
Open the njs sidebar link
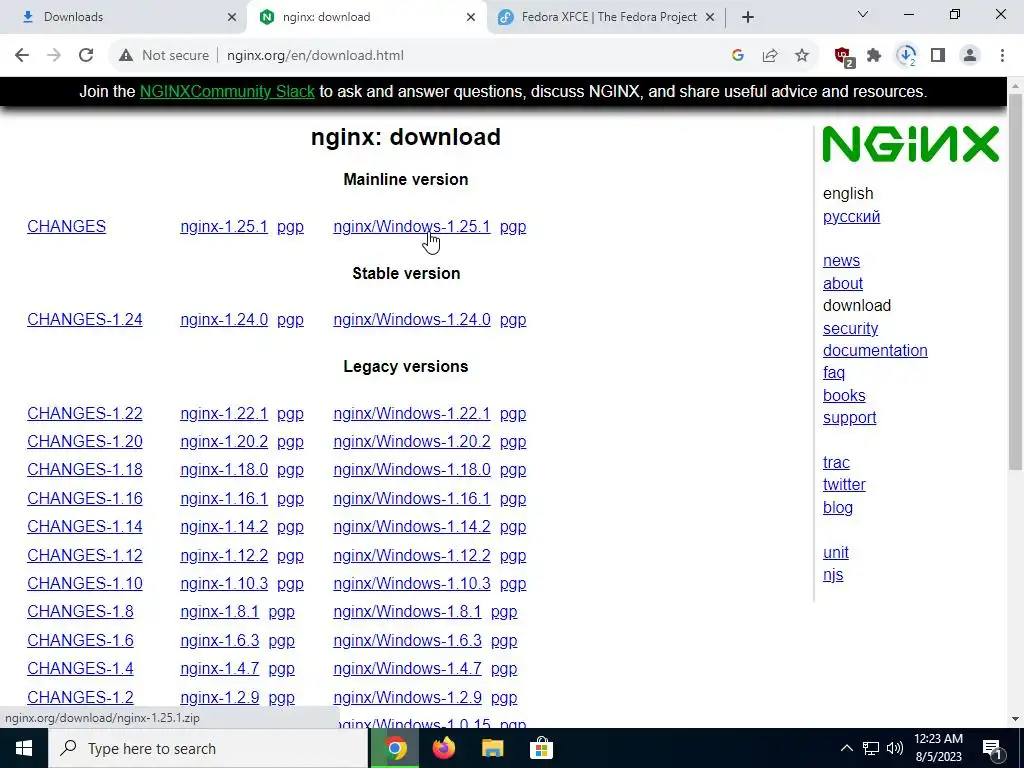click(x=833, y=575)
